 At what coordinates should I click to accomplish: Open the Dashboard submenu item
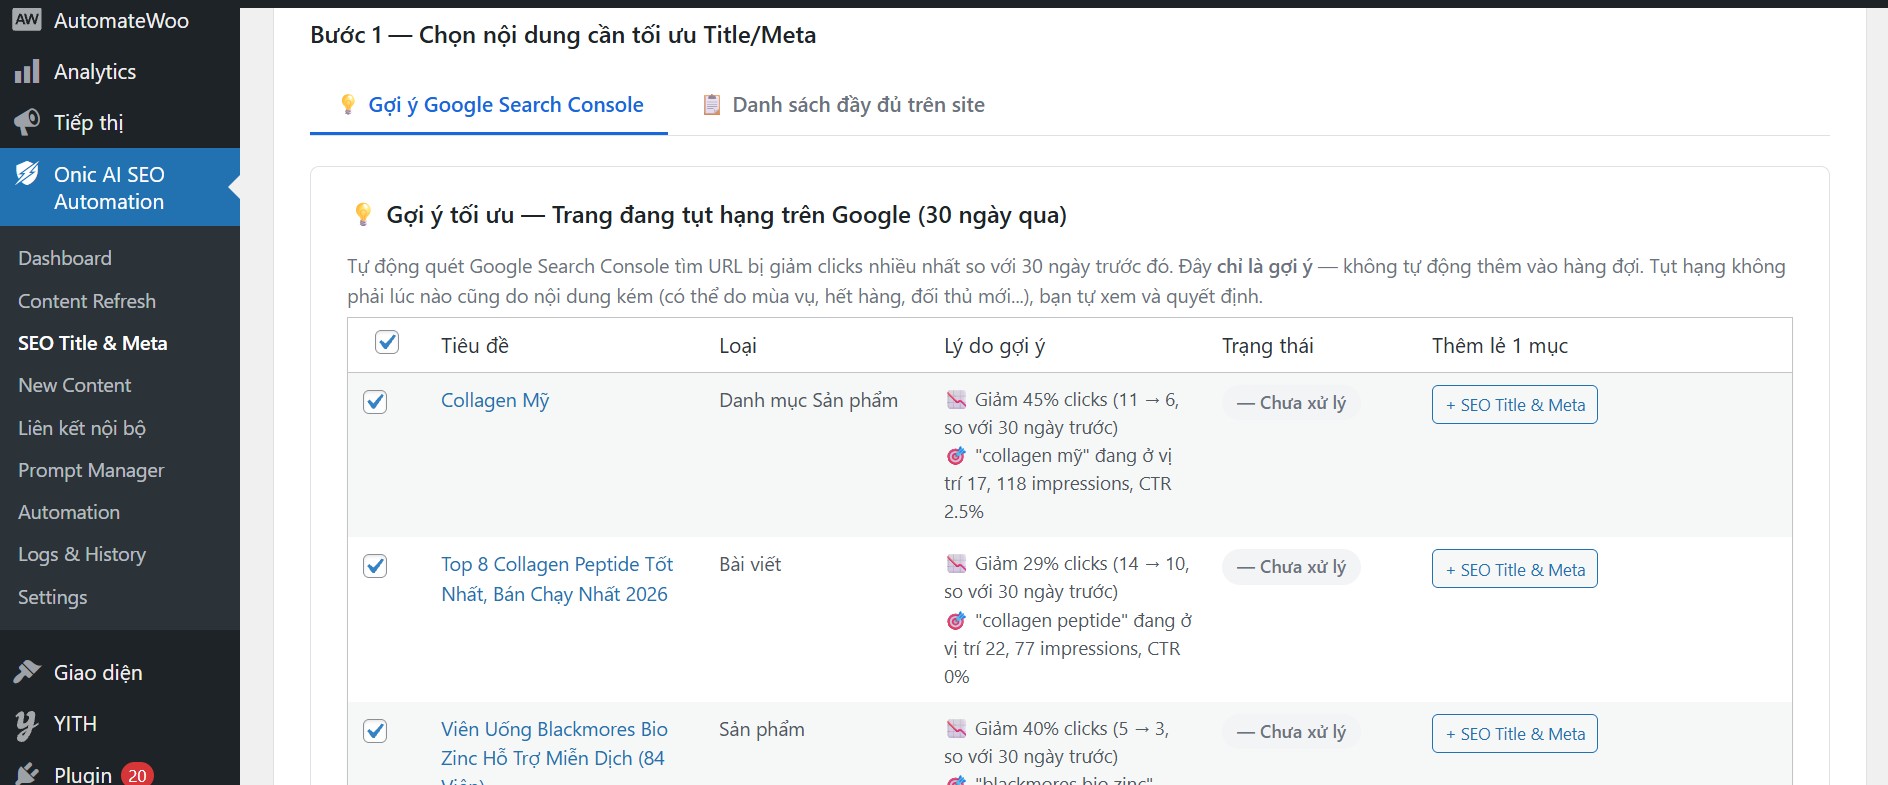pos(65,258)
